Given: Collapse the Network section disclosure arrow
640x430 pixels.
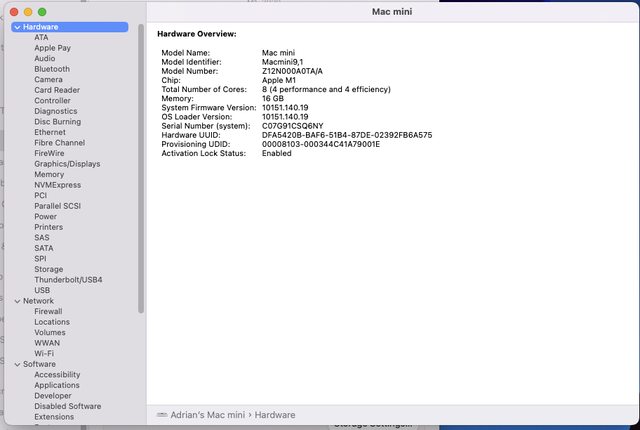Looking at the screenshot, I should point(17,301).
